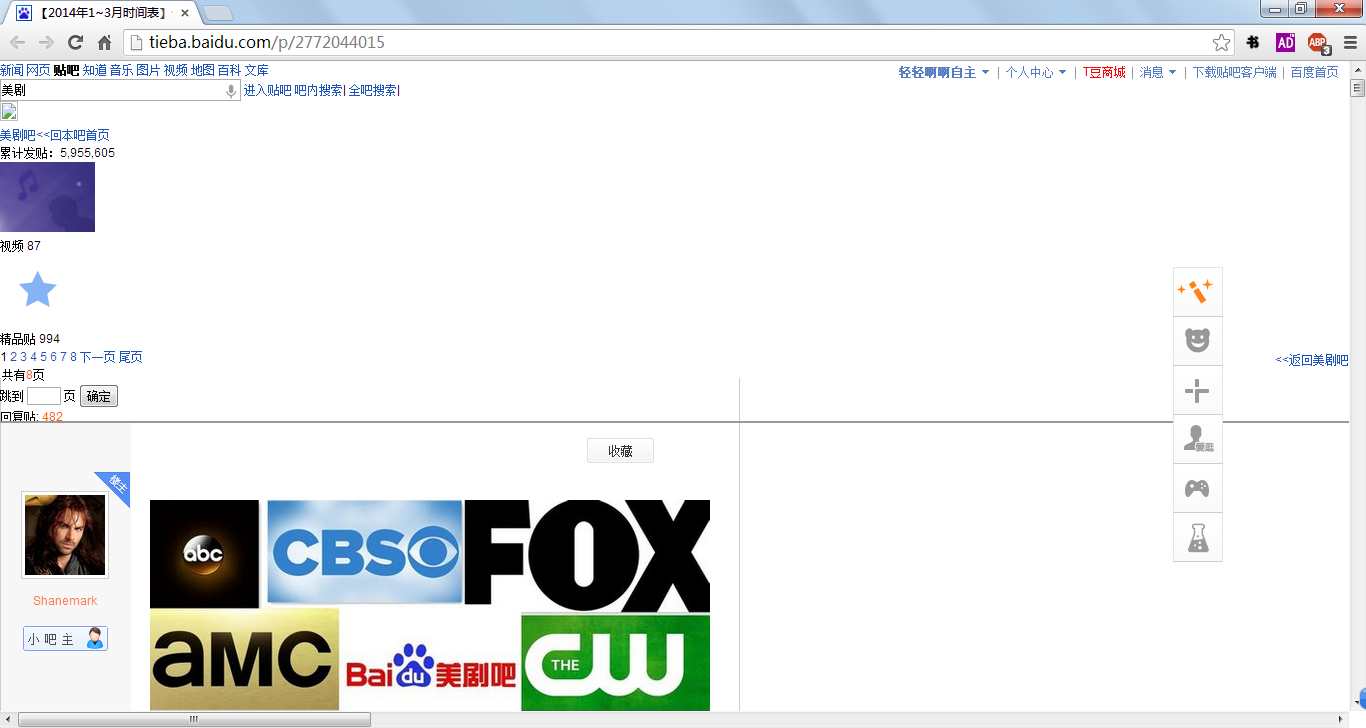Click the purple video thumbnail above 视频 87

tap(47, 197)
